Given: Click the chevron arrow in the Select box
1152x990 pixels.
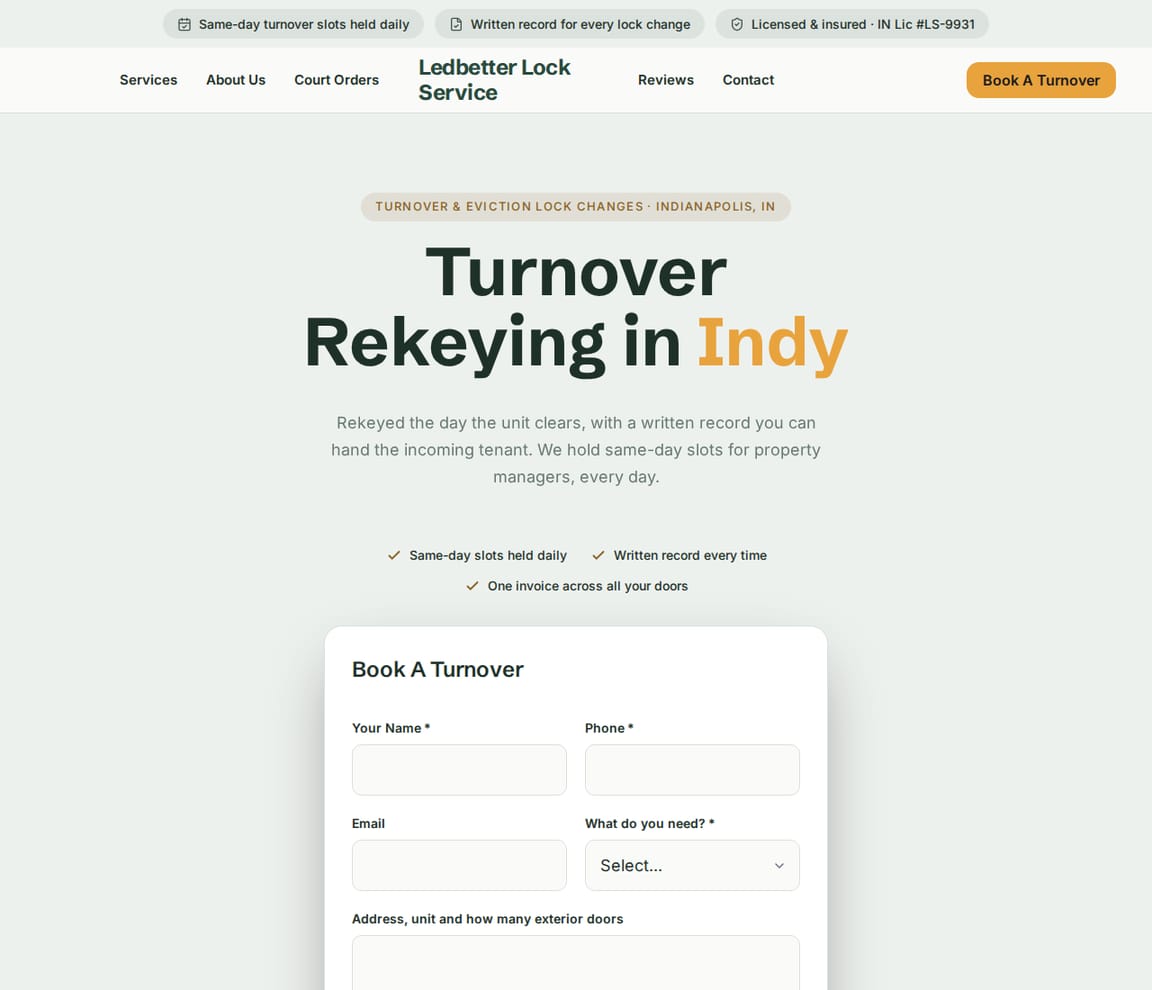Looking at the screenshot, I should click(779, 866).
